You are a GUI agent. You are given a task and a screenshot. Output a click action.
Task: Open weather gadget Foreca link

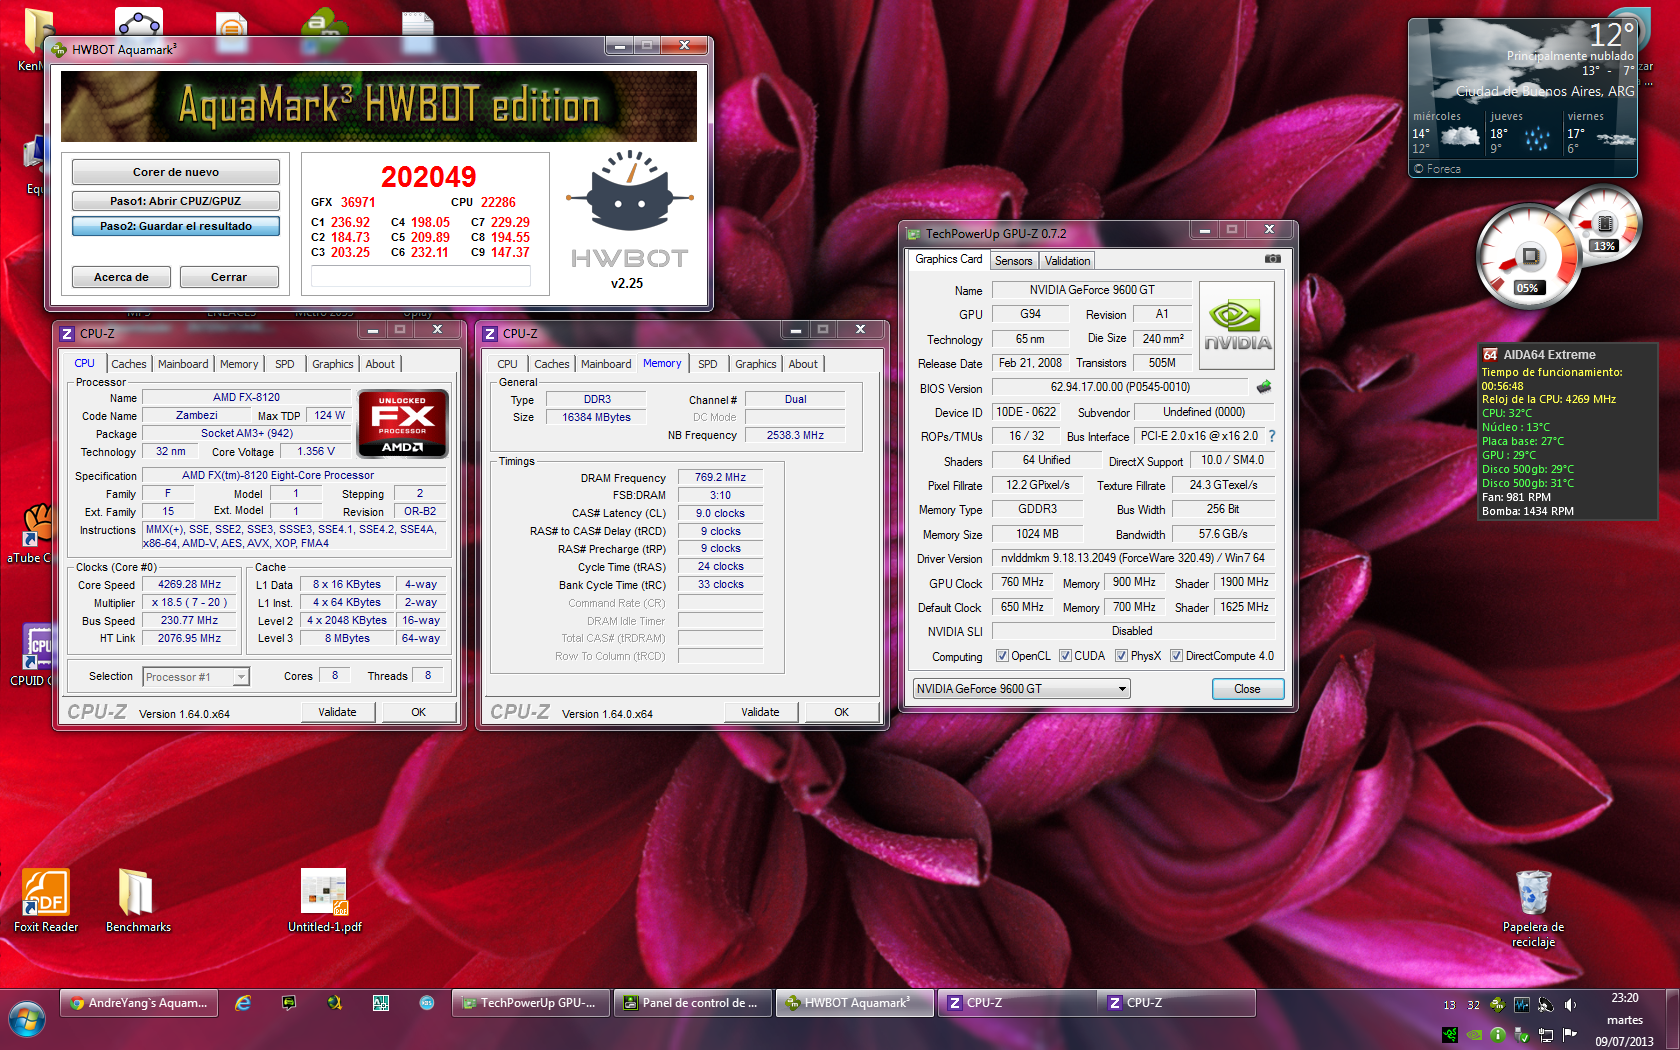pyautogui.click(x=1437, y=169)
